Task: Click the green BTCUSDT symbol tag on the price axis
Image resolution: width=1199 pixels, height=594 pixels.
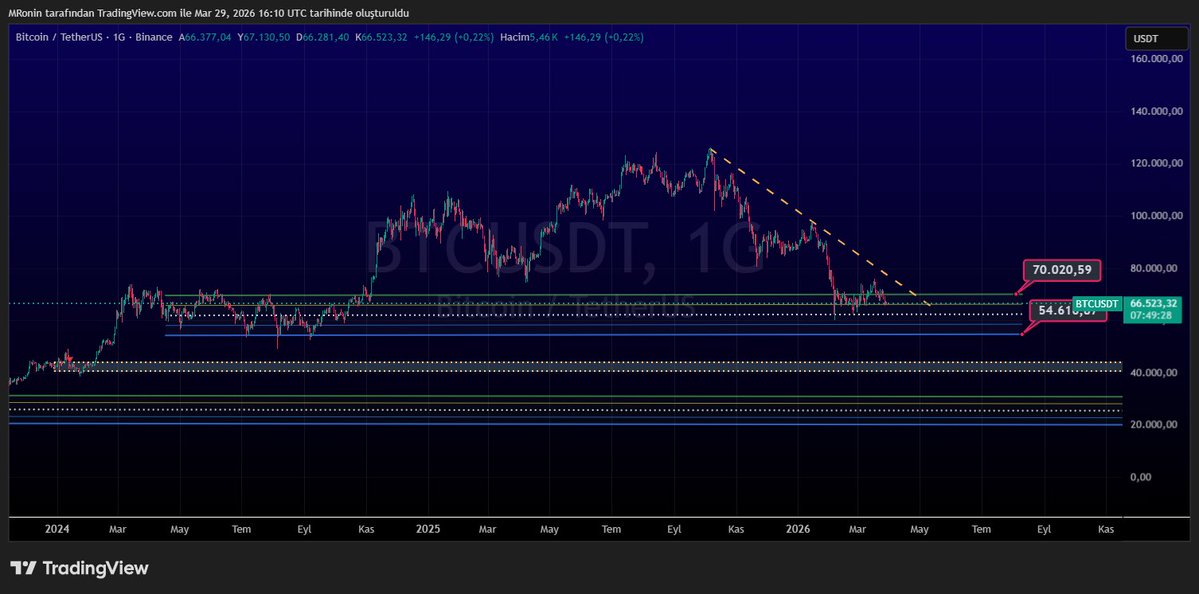Action: [1097, 303]
